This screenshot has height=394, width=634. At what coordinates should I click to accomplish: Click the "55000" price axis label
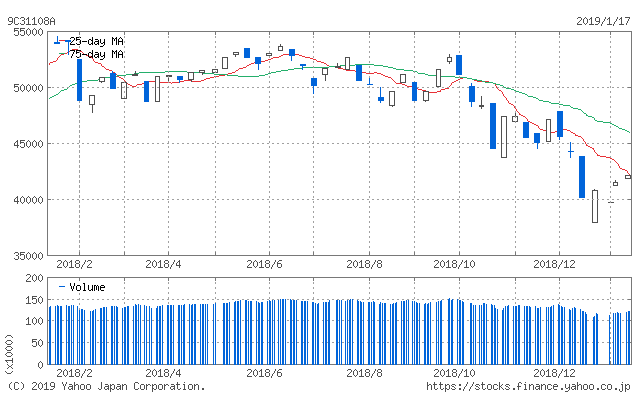(28, 32)
